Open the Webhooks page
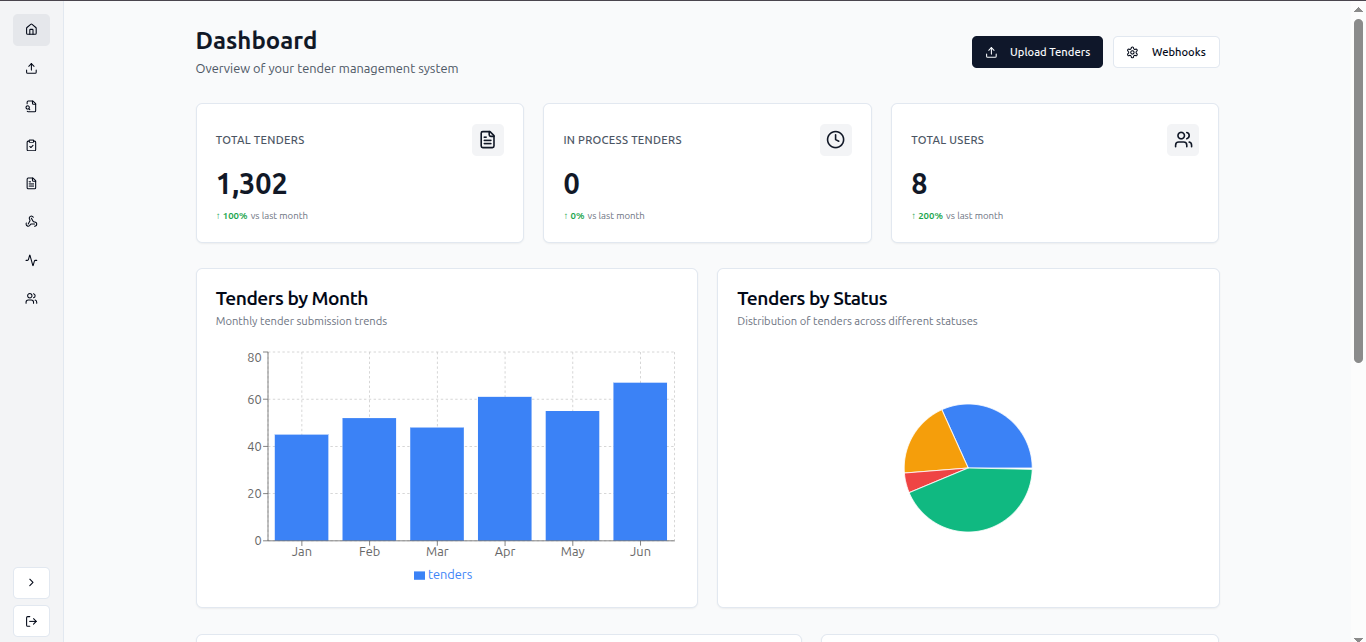This screenshot has width=1366, height=642. (x=1166, y=52)
